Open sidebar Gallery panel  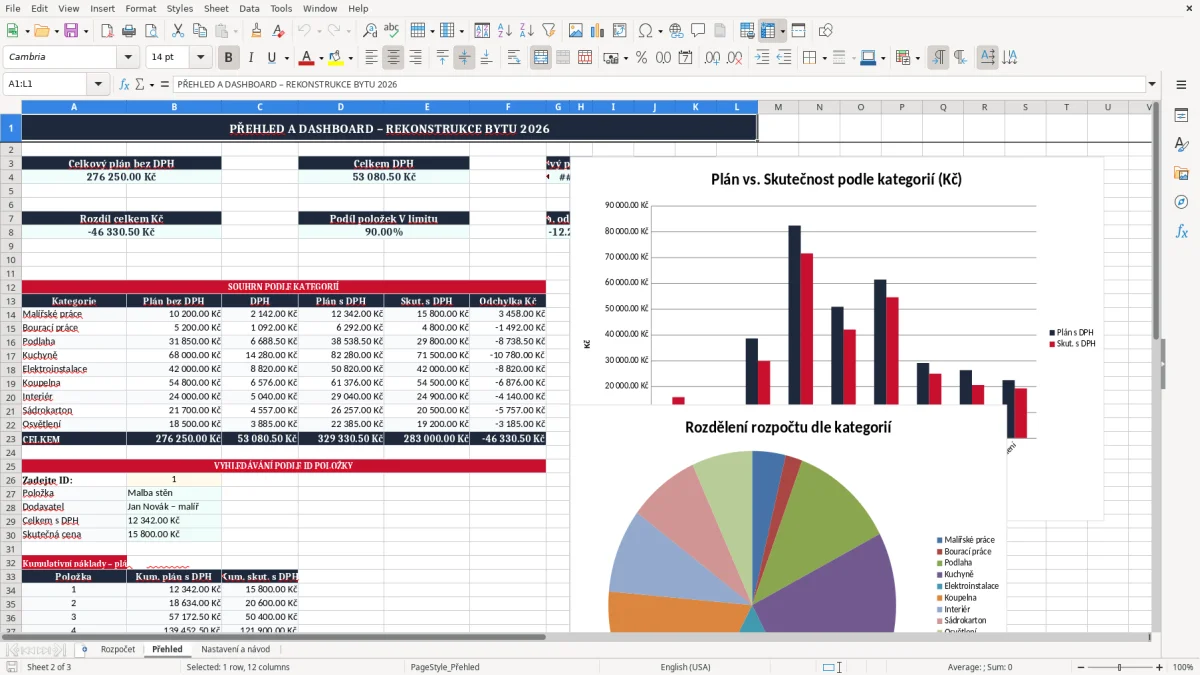1181,173
